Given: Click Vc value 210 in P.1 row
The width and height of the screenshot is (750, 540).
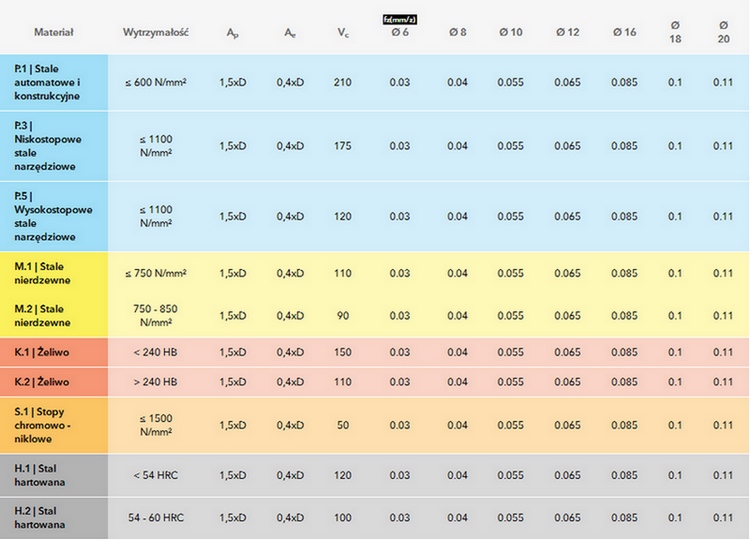Looking at the screenshot, I should pyautogui.click(x=343, y=82).
